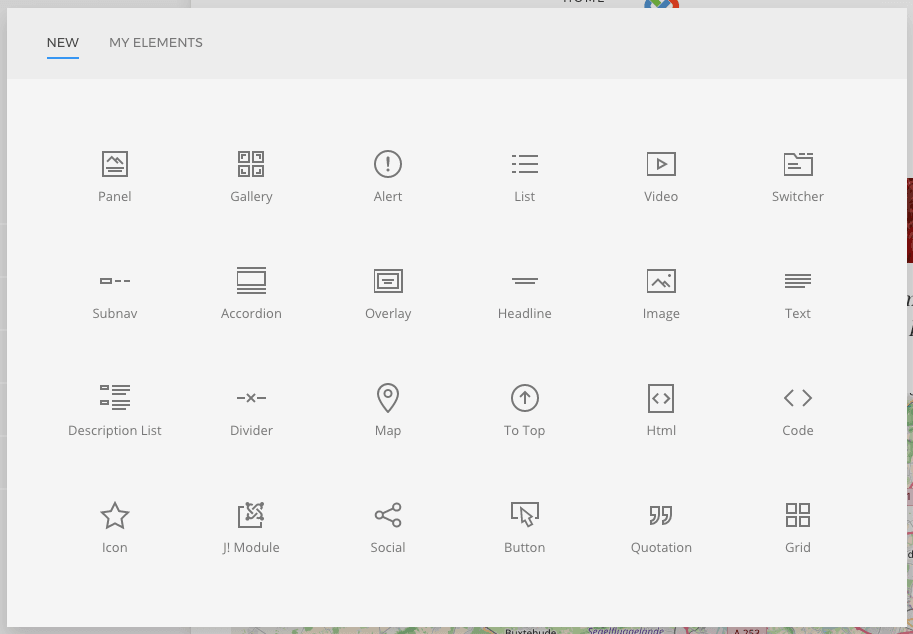
Task: Select the Panel element icon
Action: point(115,164)
